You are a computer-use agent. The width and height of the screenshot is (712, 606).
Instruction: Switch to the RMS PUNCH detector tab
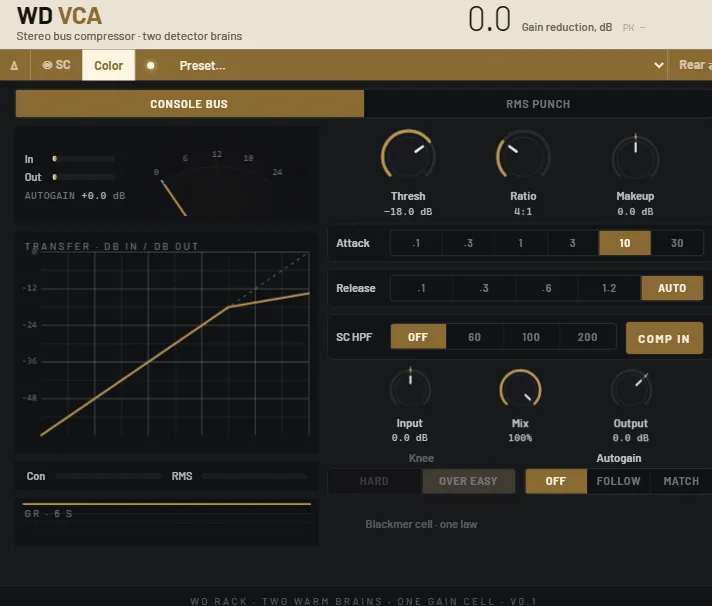[x=538, y=104]
